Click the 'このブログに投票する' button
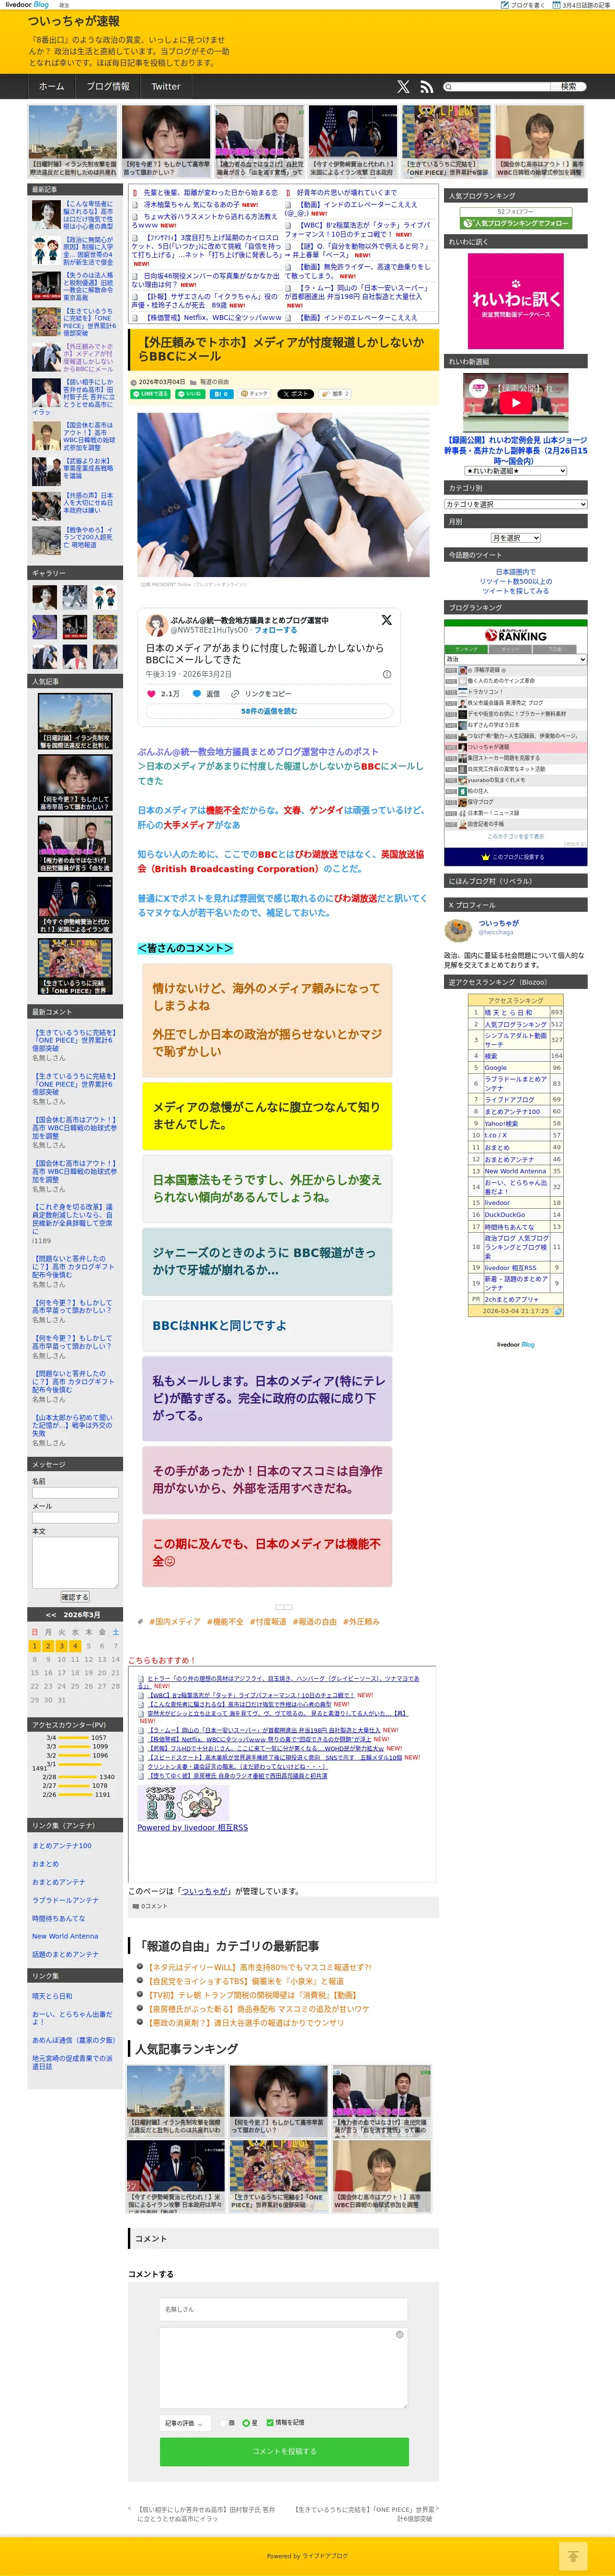The image size is (615, 2576). [515, 857]
